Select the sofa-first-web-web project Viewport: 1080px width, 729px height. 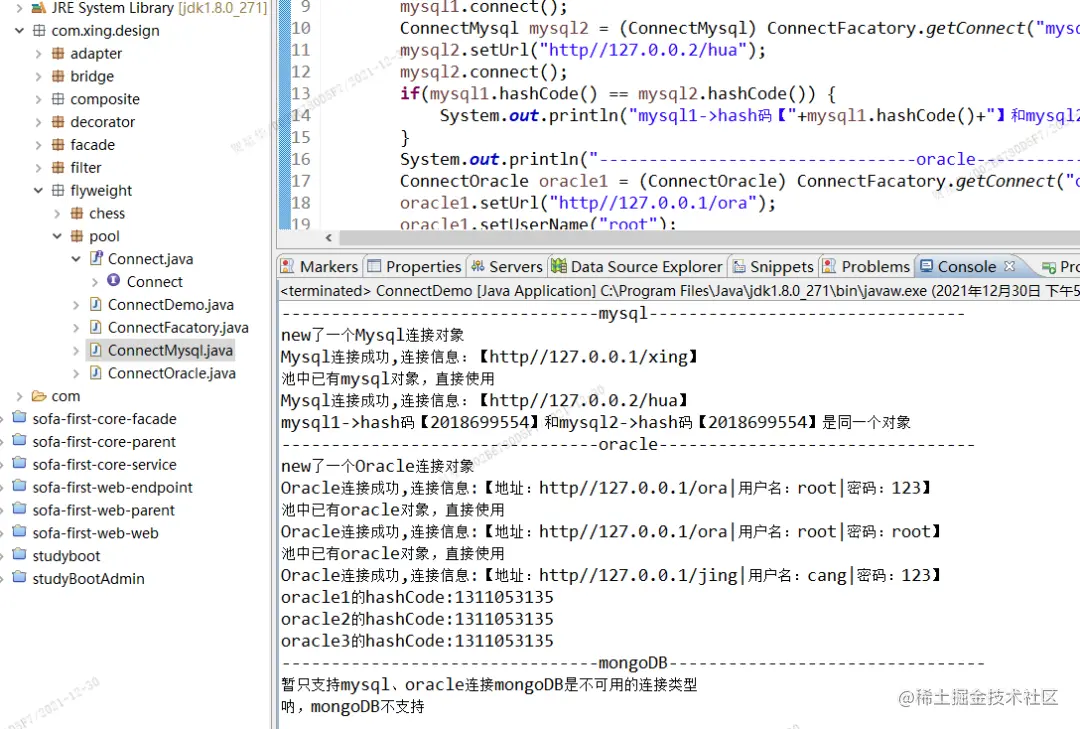(95, 533)
